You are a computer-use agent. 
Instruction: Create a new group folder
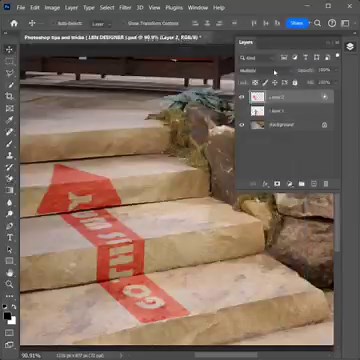pyautogui.click(x=302, y=184)
